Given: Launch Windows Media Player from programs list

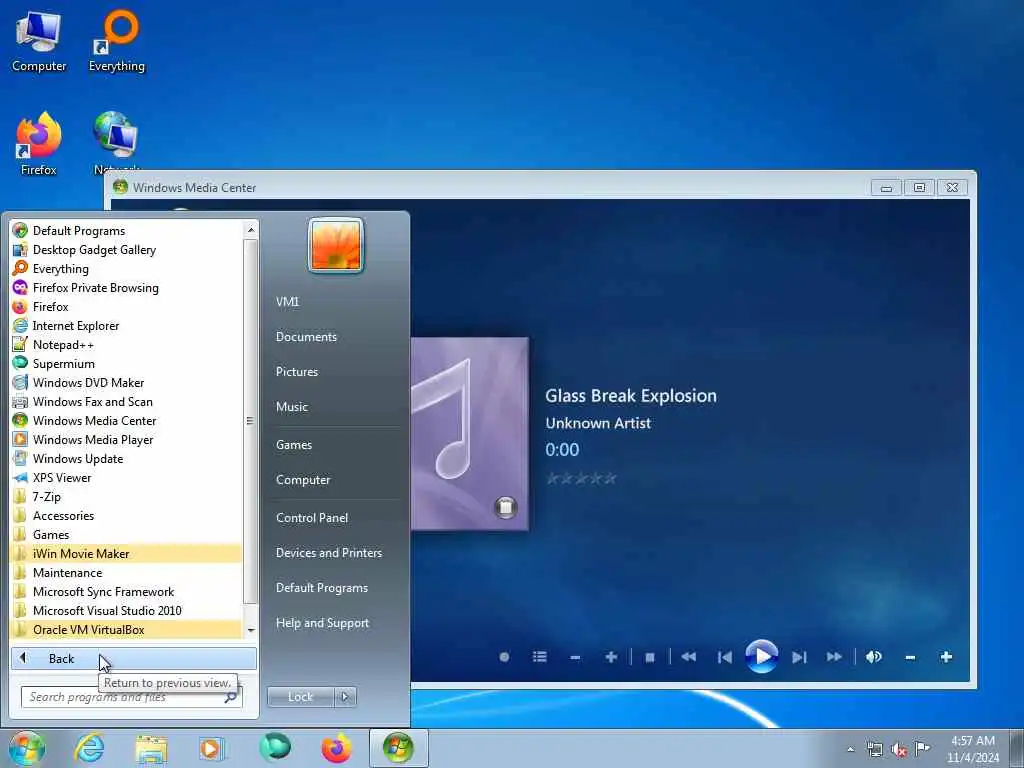Looking at the screenshot, I should pos(127,439).
